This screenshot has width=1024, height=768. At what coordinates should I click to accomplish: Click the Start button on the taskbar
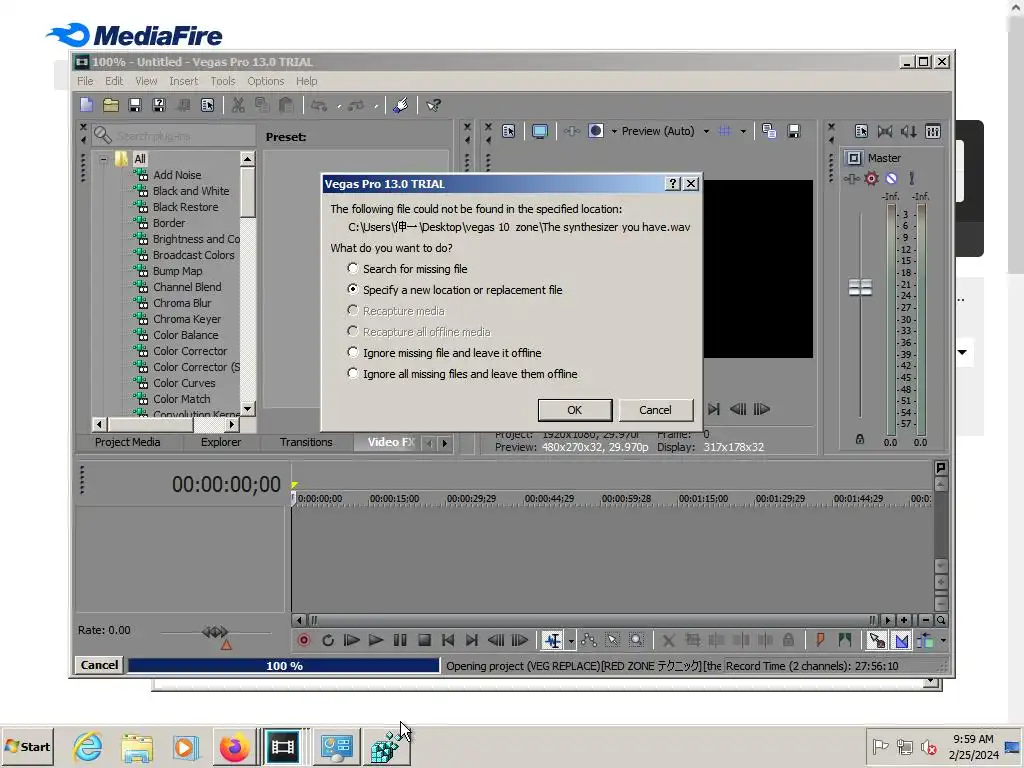pos(28,746)
